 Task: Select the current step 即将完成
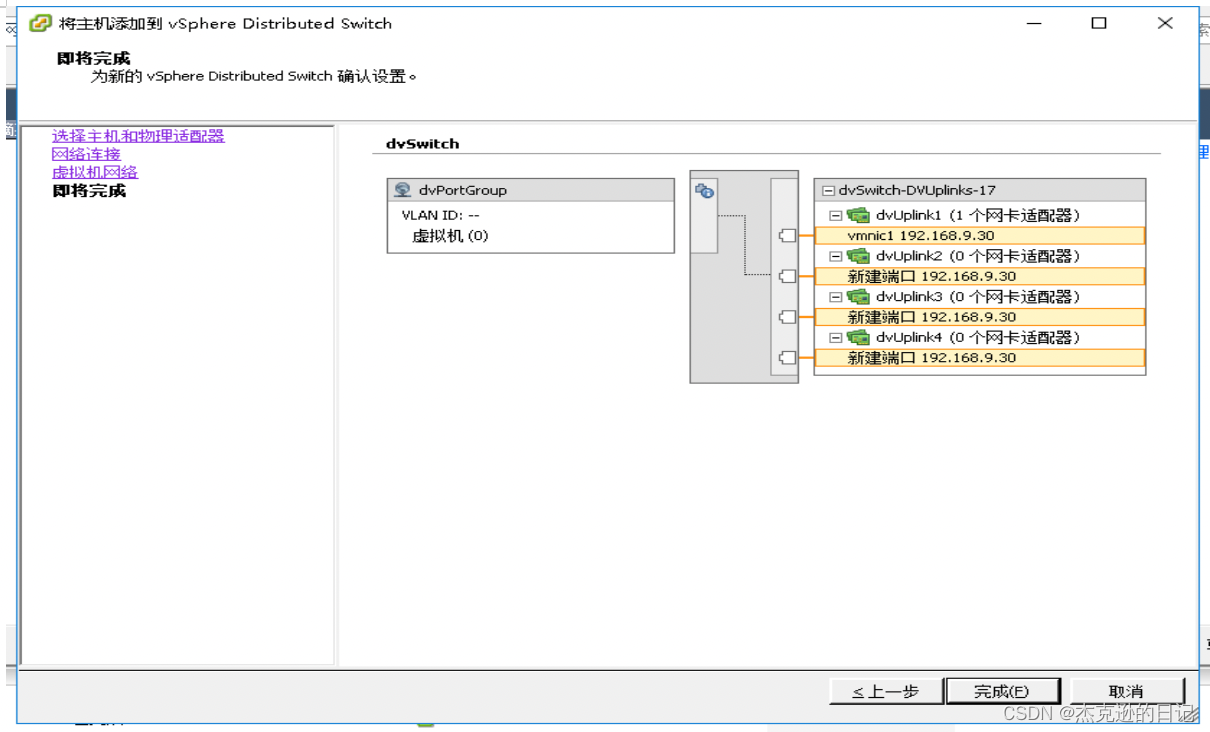(x=89, y=190)
